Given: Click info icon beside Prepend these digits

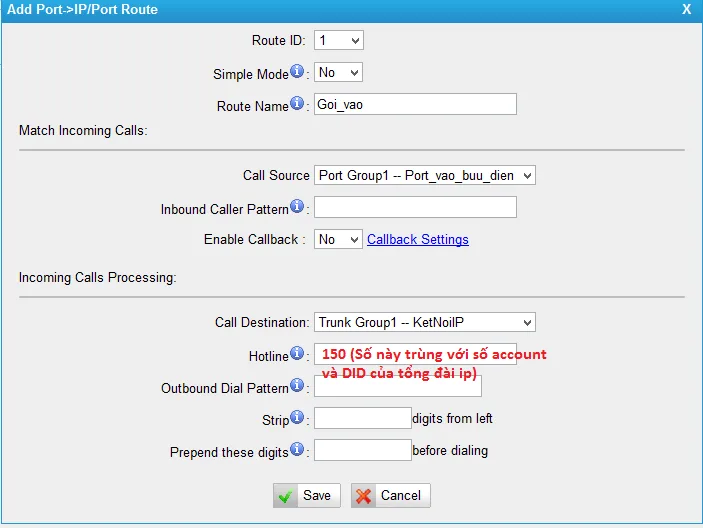Looking at the screenshot, I should [297, 451].
